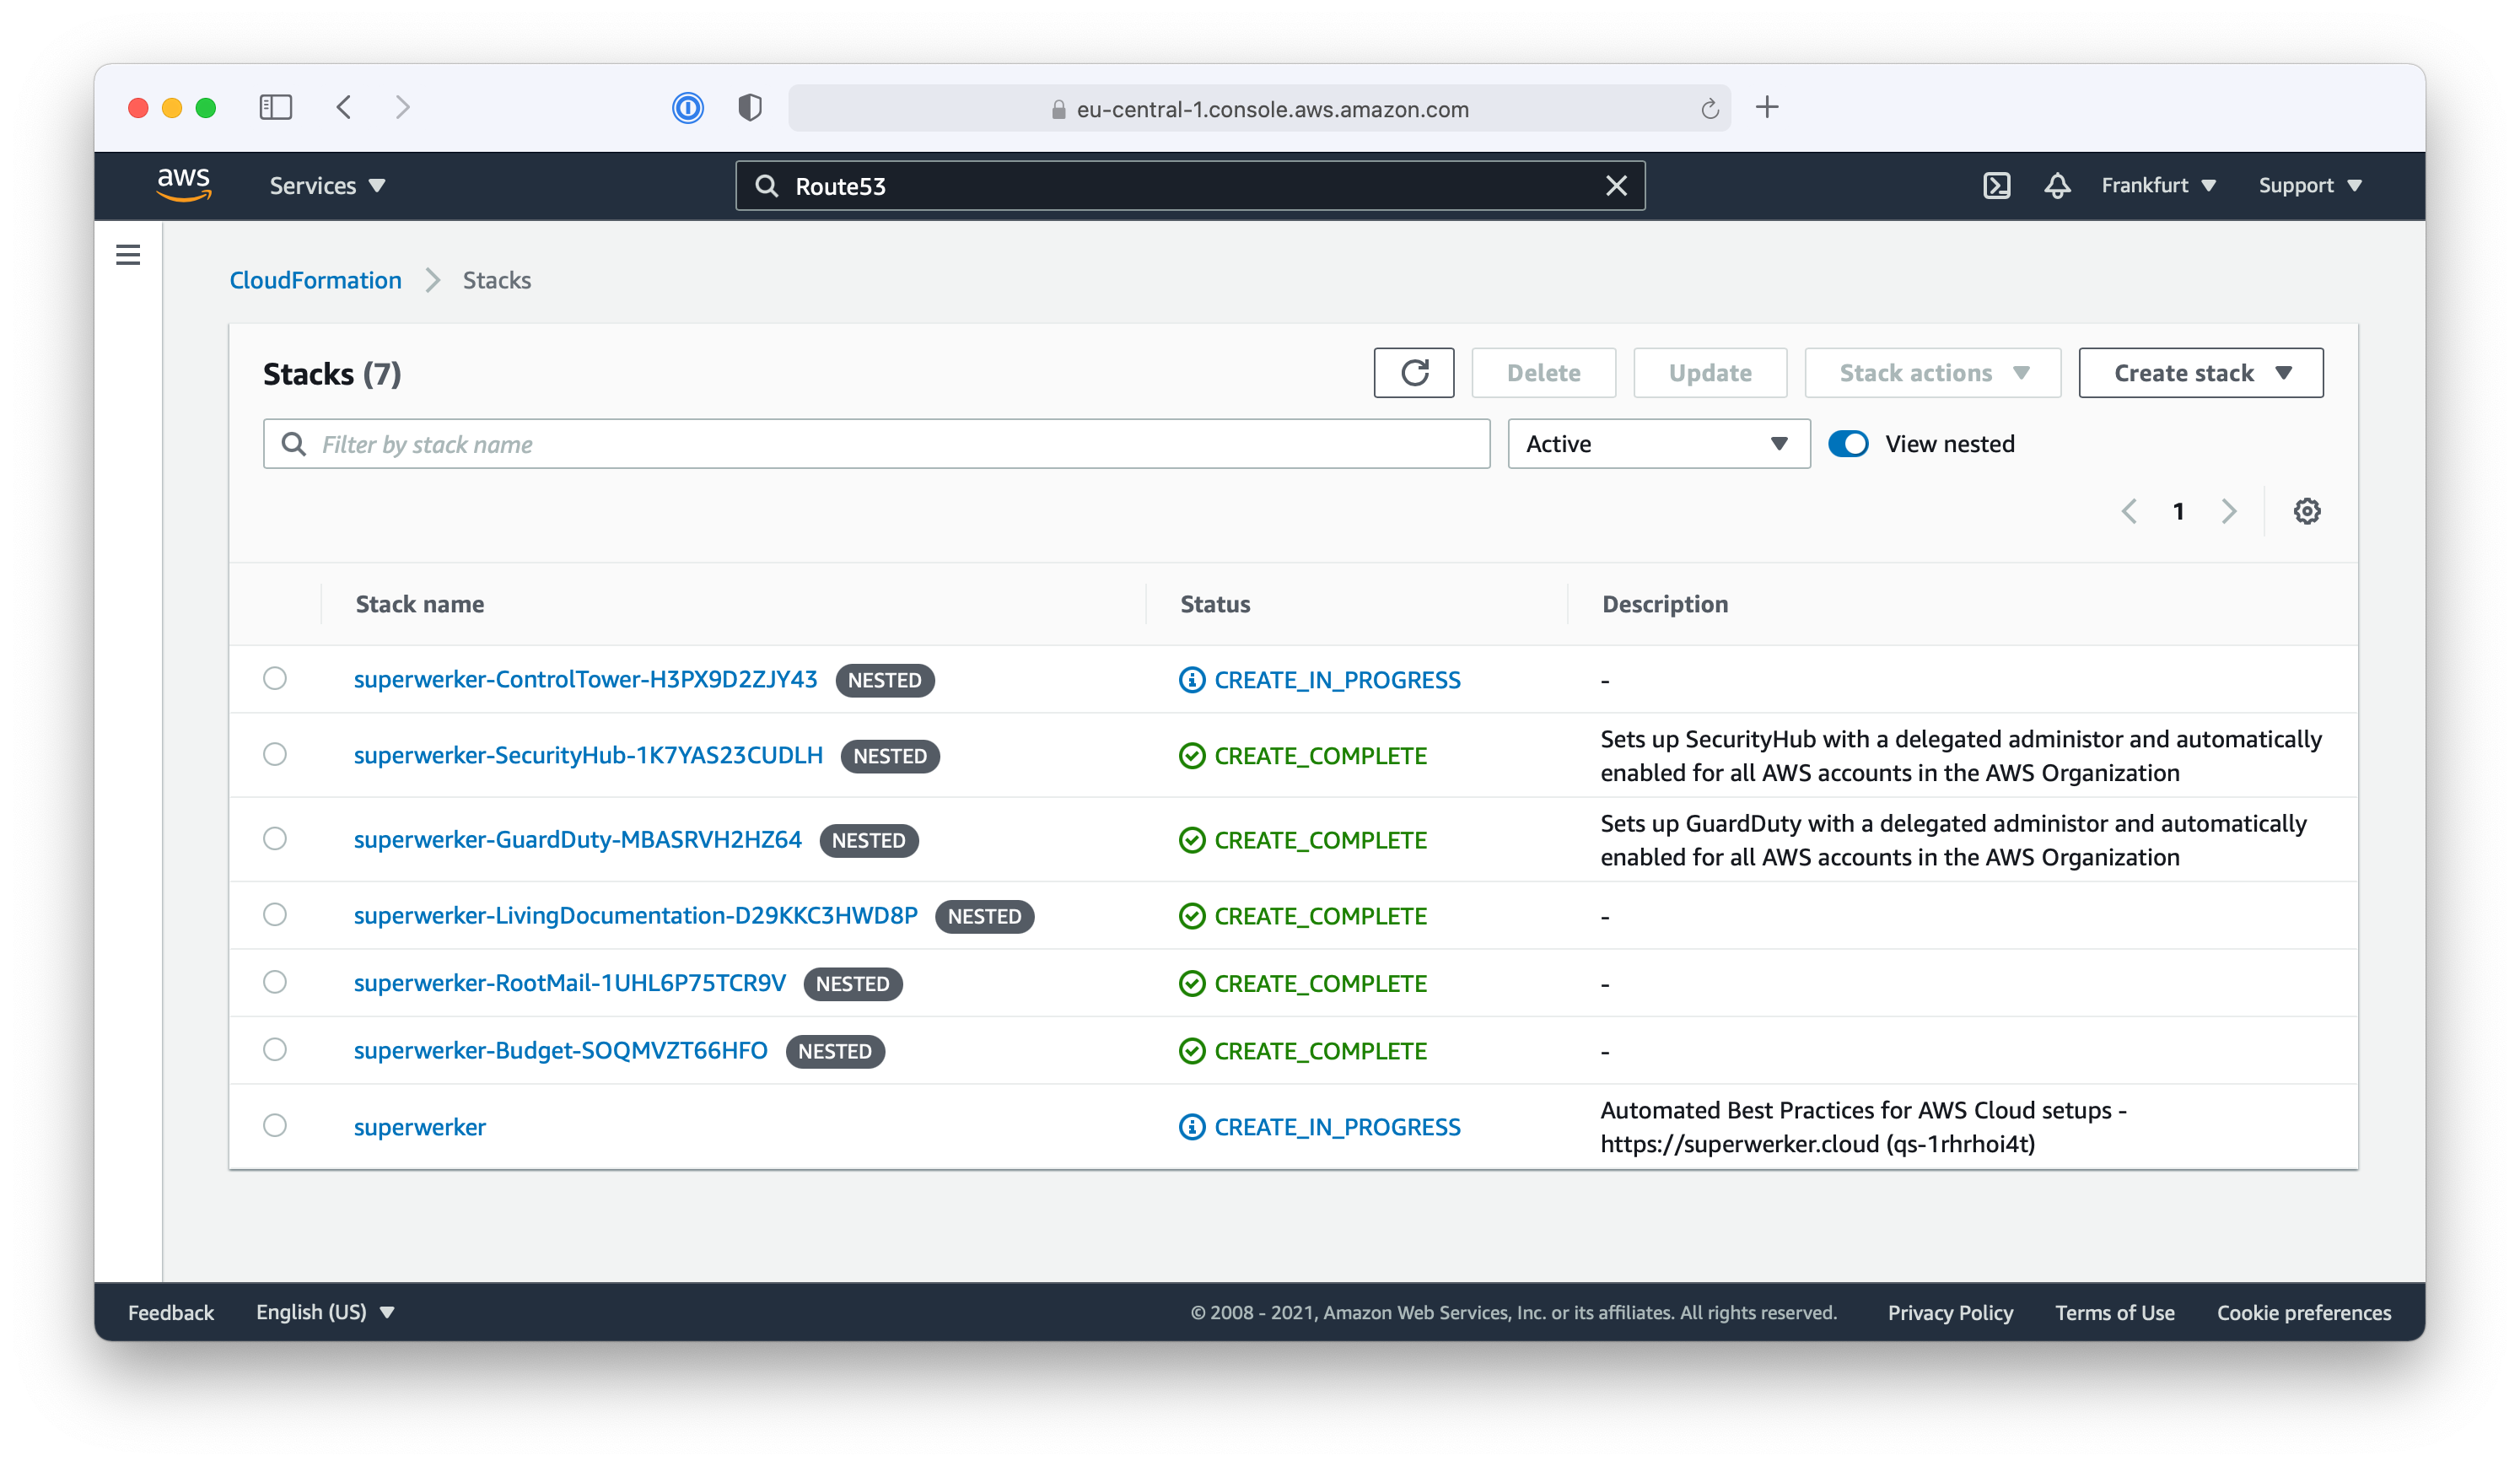
Task: Click the CloudFormation breadcrumb link
Action: pyautogui.click(x=316, y=280)
